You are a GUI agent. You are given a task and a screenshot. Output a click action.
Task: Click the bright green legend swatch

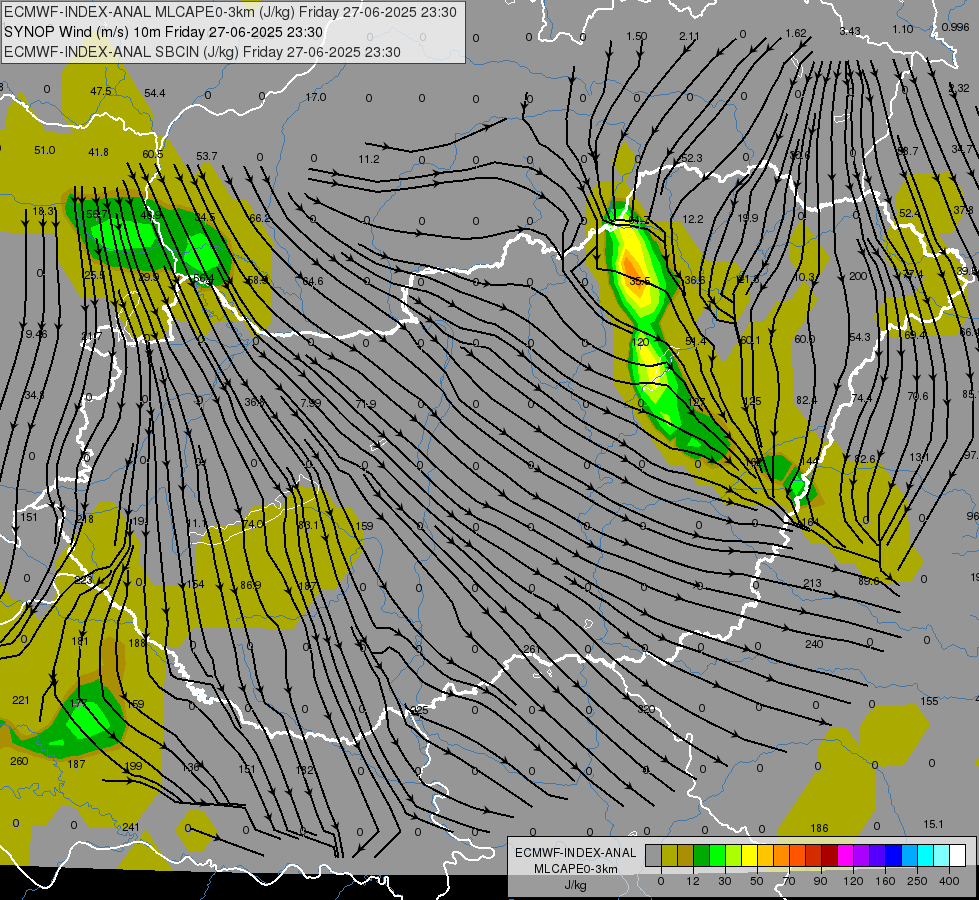click(718, 855)
